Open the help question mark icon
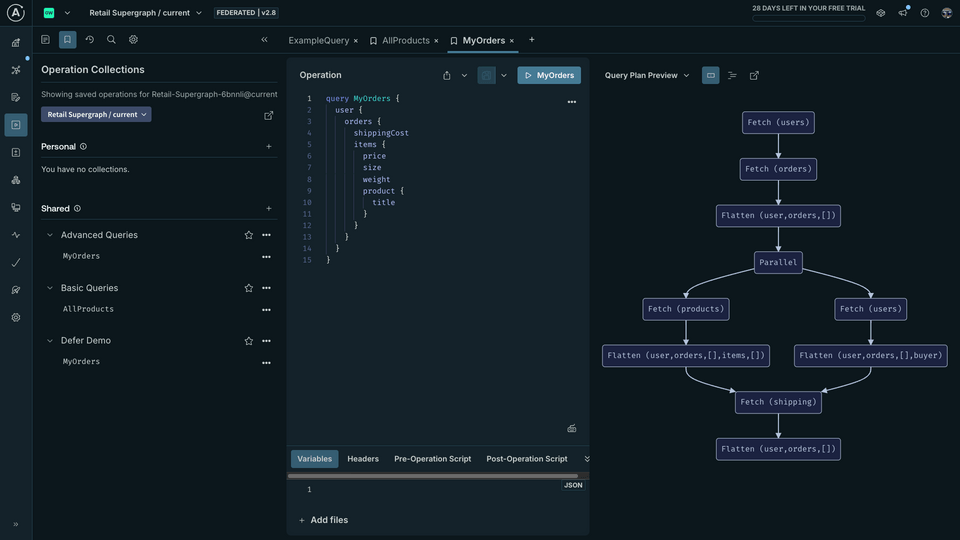Screen dimensions: 960x540 [924, 13]
